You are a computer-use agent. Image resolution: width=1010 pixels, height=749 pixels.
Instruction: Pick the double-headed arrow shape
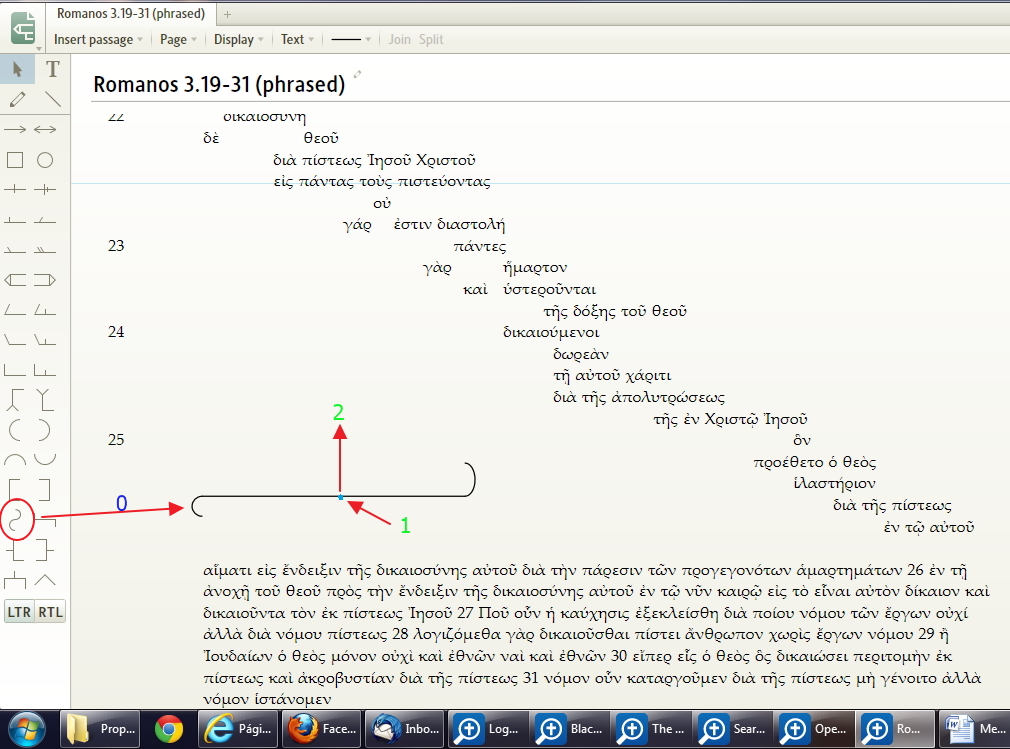coord(45,129)
